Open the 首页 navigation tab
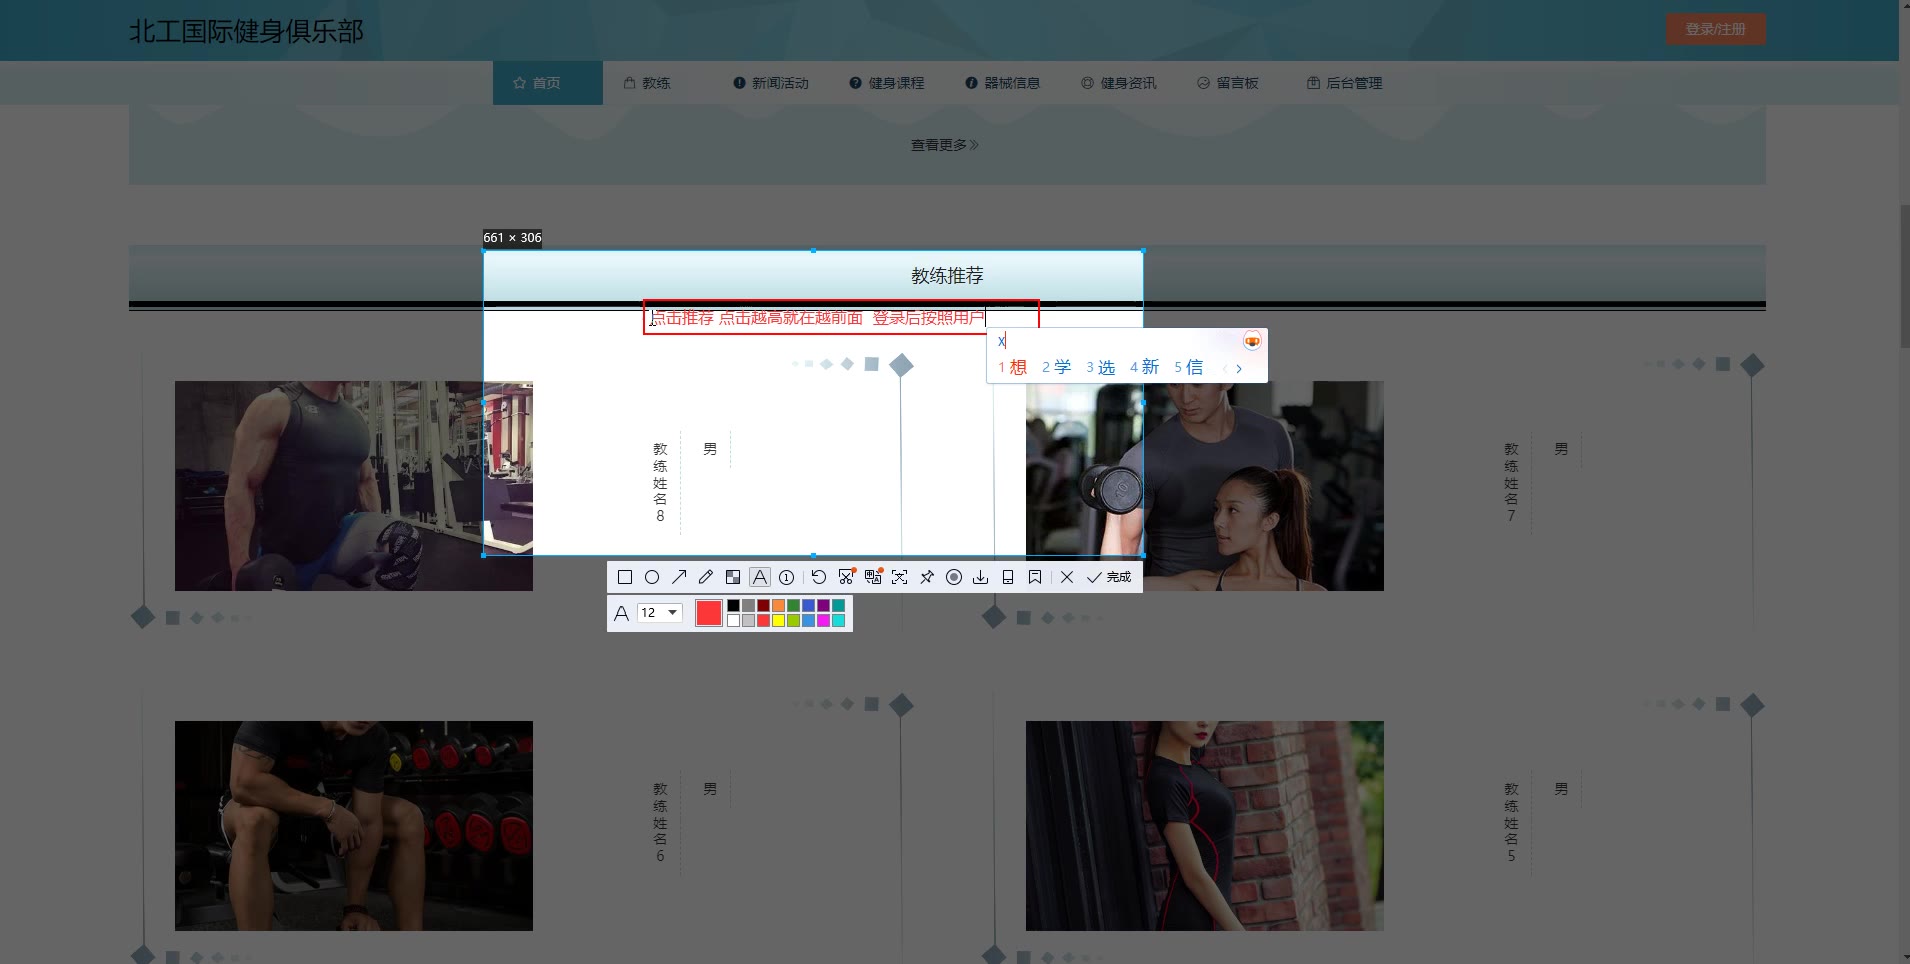Screen dimensions: 1910x964 [x=548, y=83]
